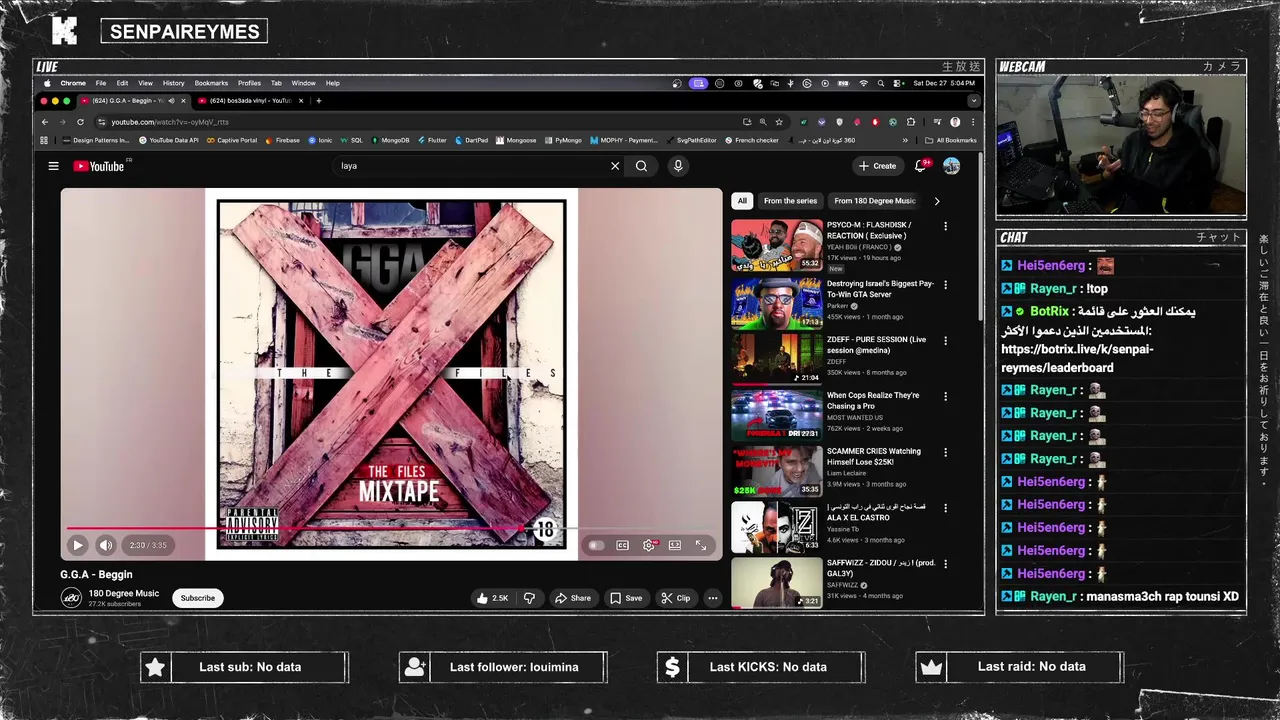Go back in the Chrome browser
The height and width of the screenshot is (720, 1280).
[45, 122]
